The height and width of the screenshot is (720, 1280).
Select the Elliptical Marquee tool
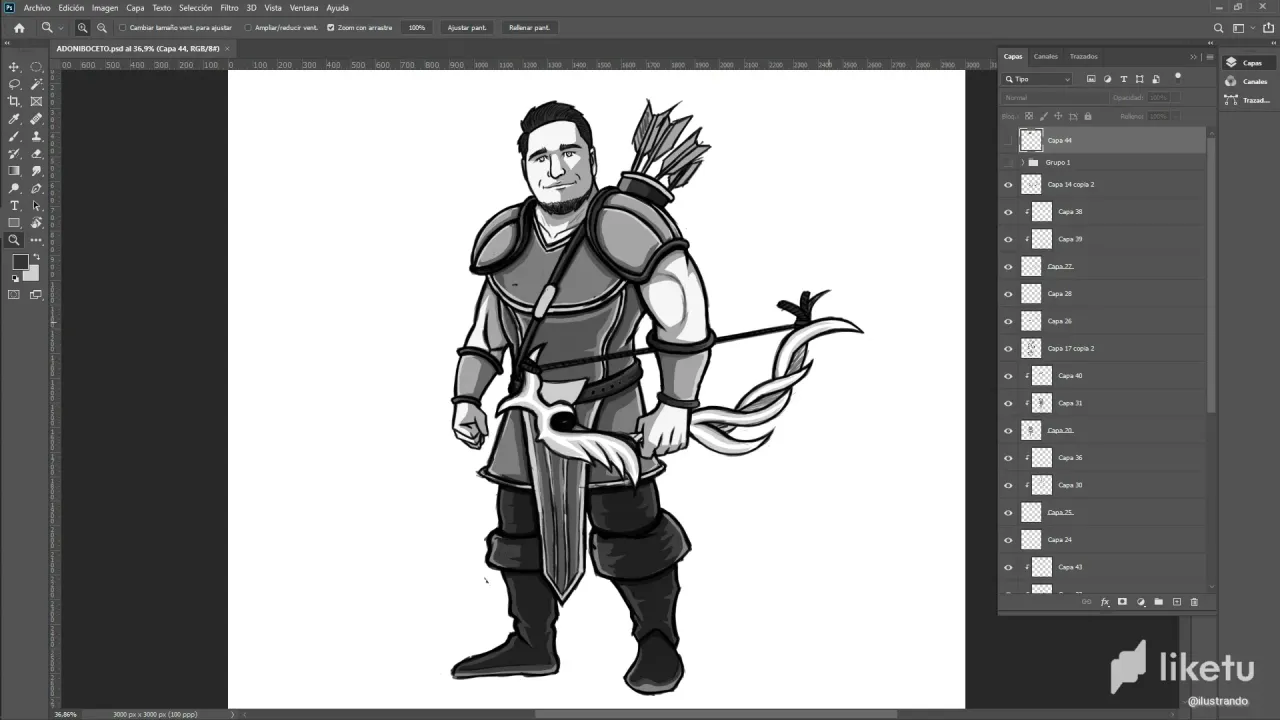click(x=36, y=67)
